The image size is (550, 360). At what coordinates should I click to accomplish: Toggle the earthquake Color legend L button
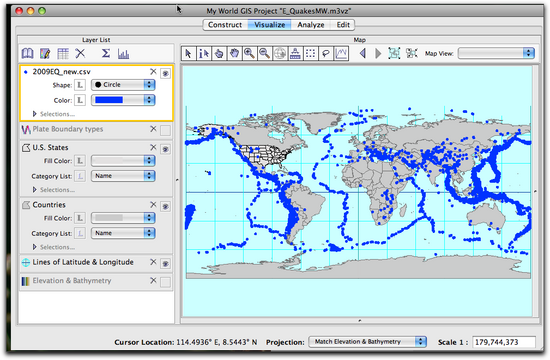click(x=80, y=100)
